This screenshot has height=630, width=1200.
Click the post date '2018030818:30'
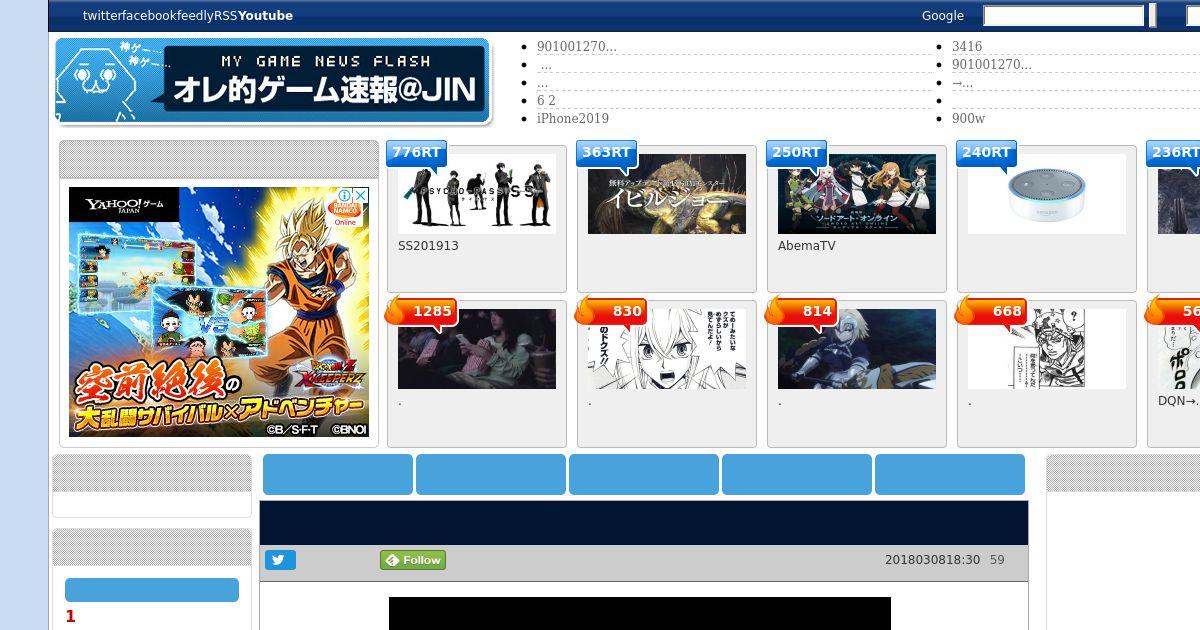[x=932, y=560]
